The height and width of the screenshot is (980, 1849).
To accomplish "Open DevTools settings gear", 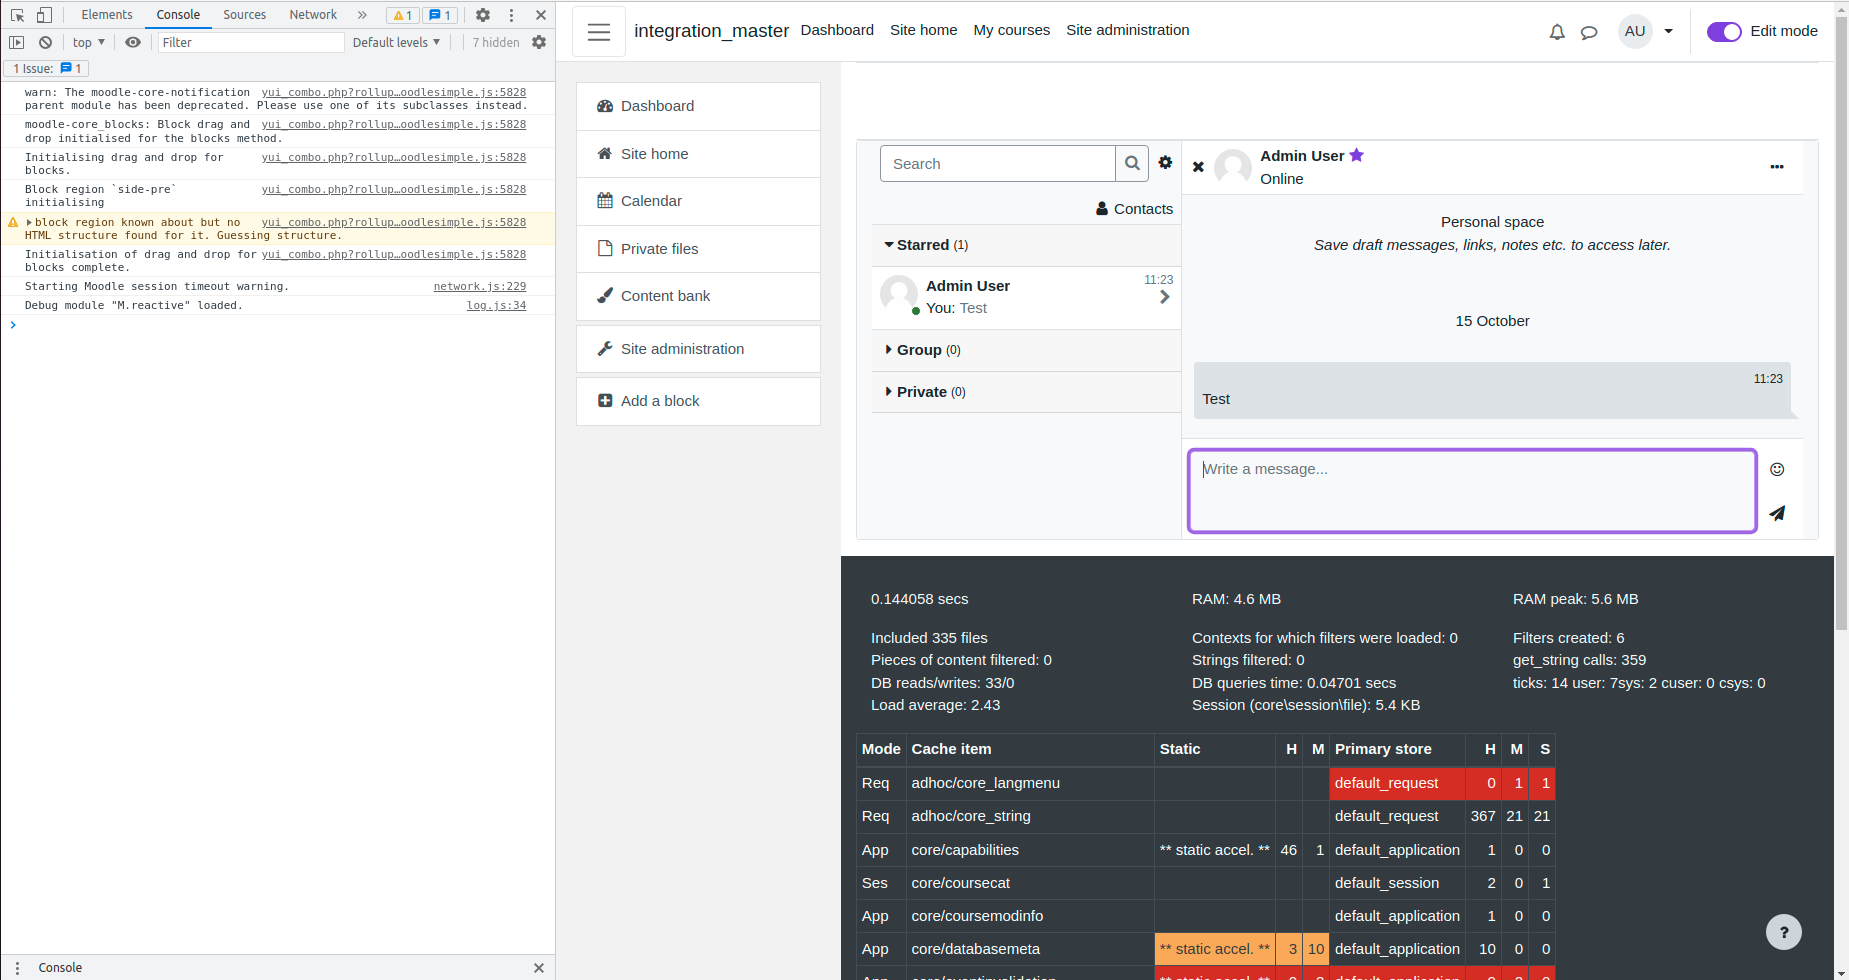I will tap(483, 15).
